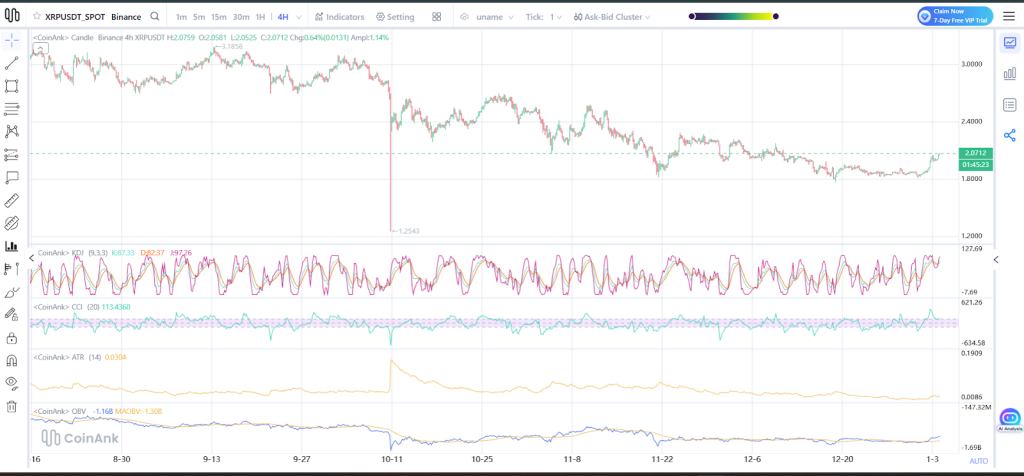Toggle AUTO price scale

click(x=978, y=461)
